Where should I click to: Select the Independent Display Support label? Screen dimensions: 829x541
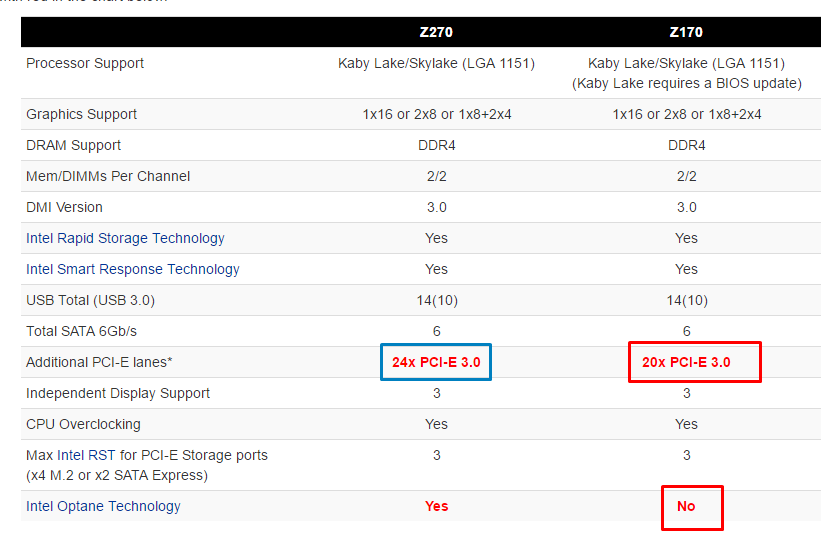[x=118, y=393]
